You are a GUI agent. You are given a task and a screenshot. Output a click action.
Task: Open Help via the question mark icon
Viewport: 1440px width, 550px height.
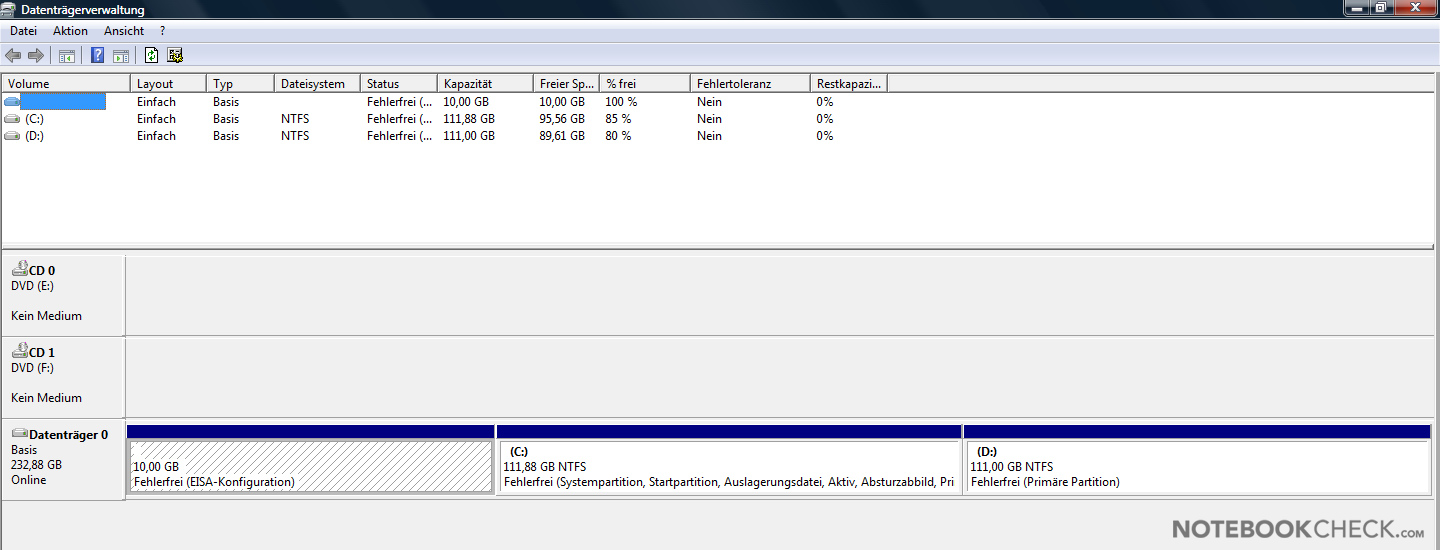tap(98, 56)
